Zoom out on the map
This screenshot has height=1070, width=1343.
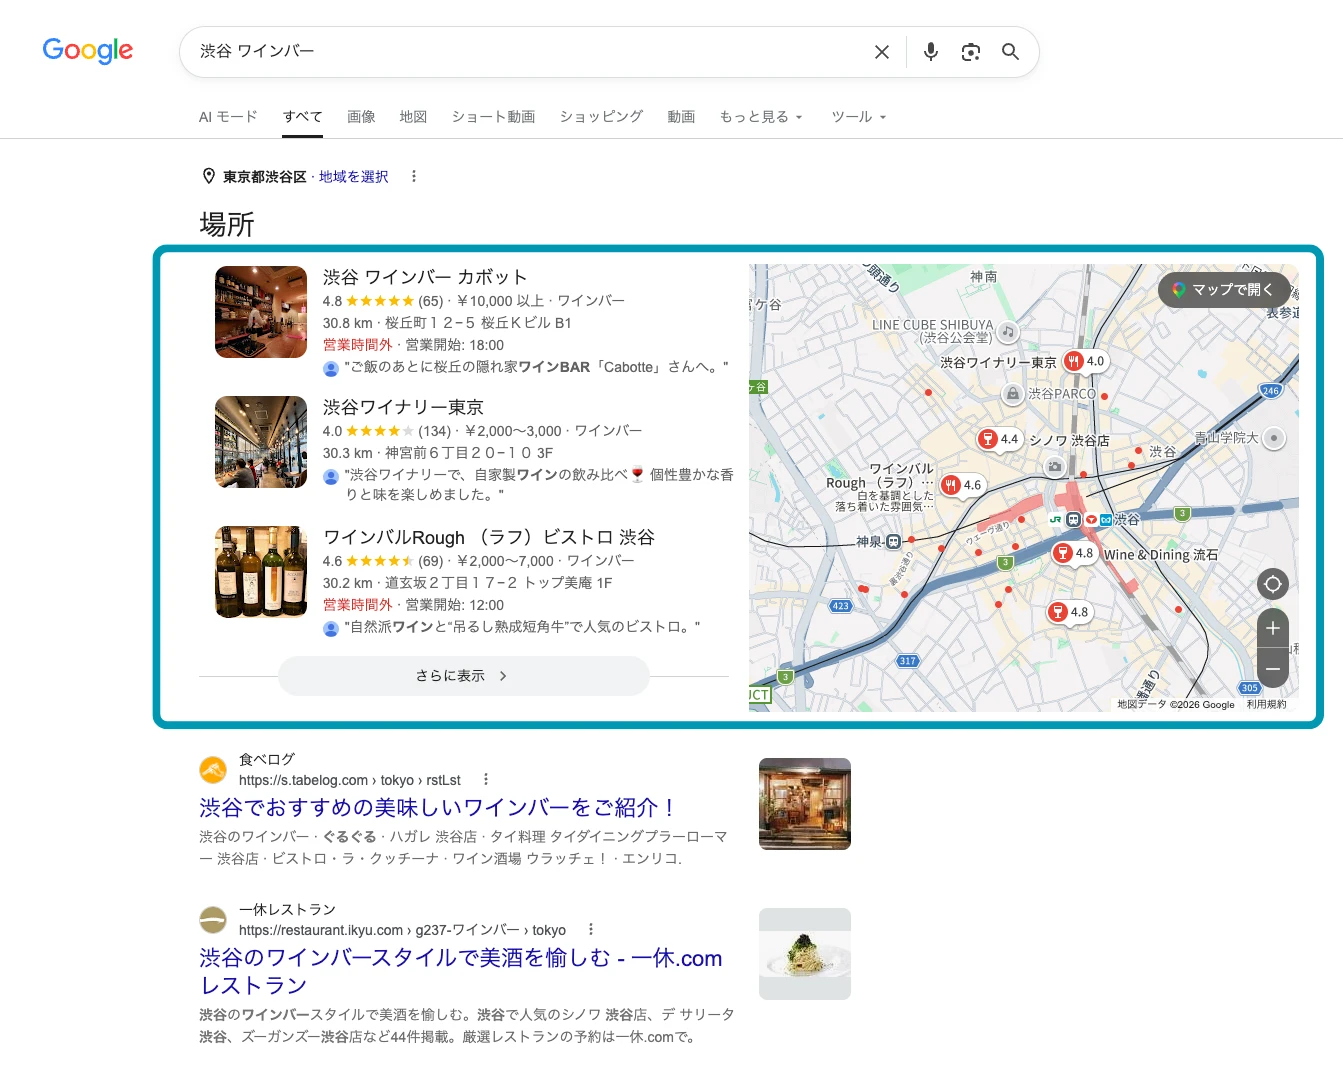click(x=1273, y=668)
